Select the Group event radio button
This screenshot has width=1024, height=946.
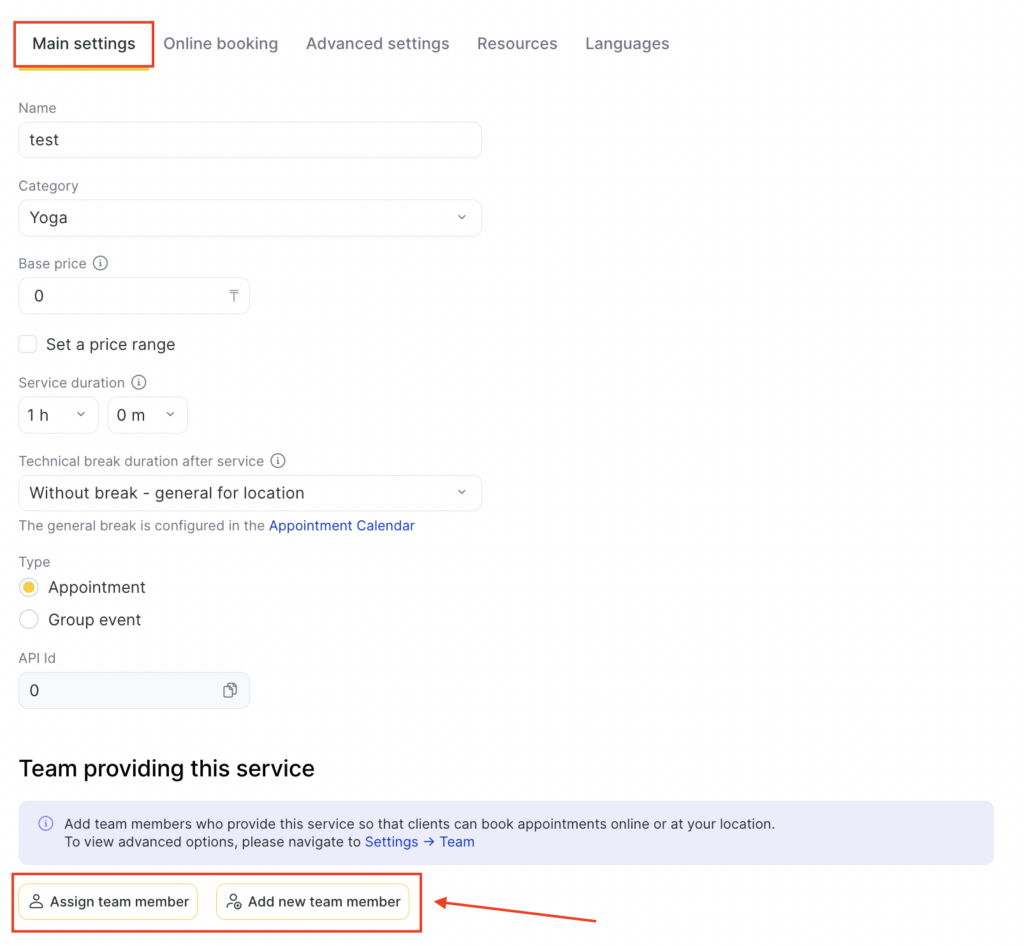click(x=29, y=620)
